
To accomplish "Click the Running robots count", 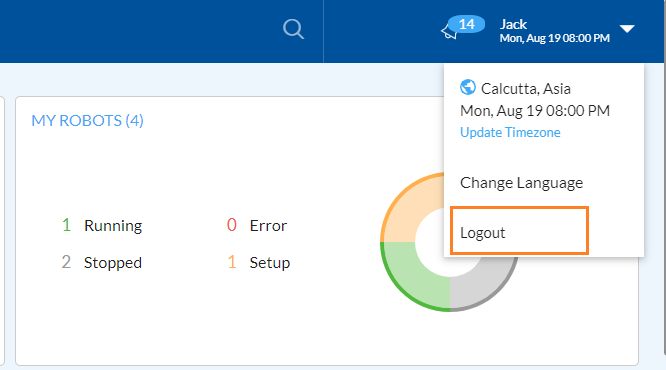I will (x=66, y=225).
